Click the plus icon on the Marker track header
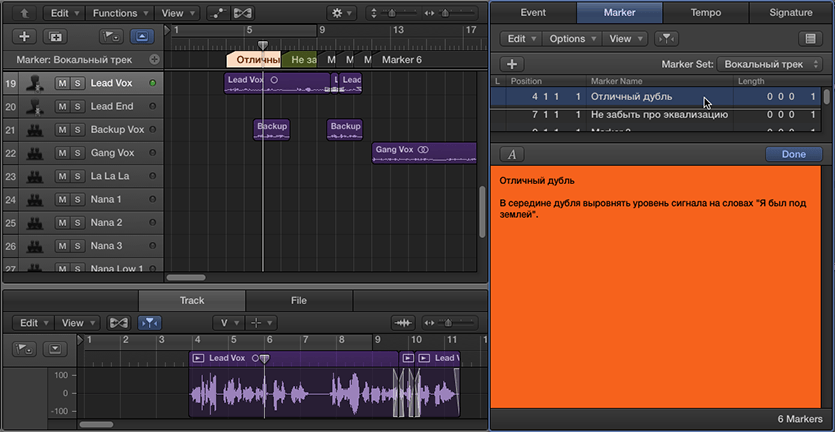 pyautogui.click(x=154, y=60)
